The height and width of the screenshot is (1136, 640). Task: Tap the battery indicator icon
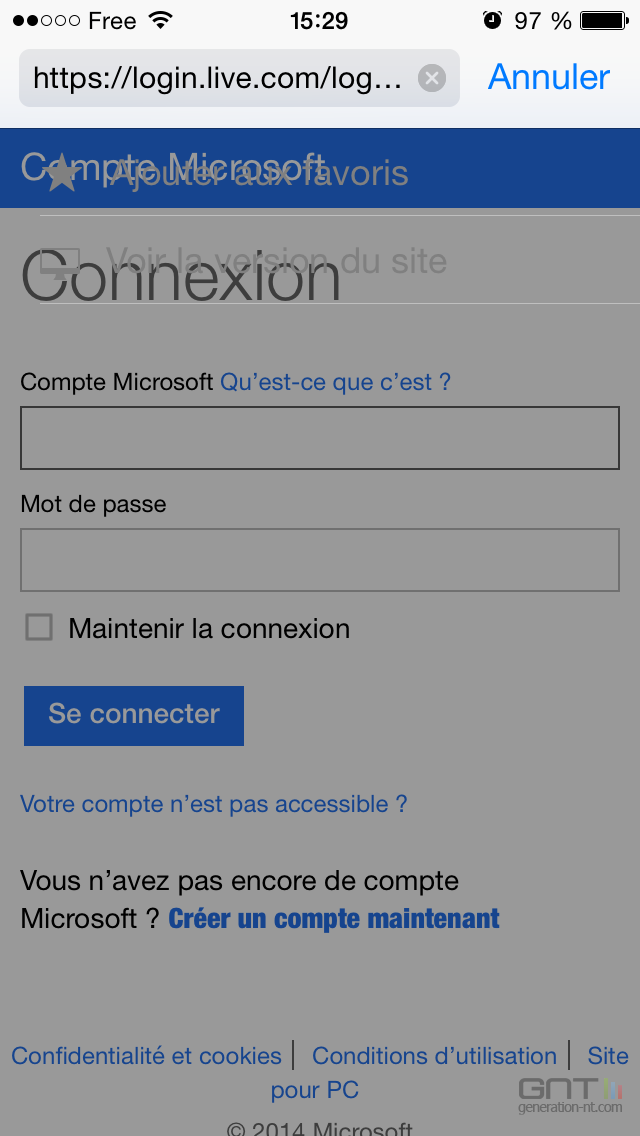coord(604,20)
